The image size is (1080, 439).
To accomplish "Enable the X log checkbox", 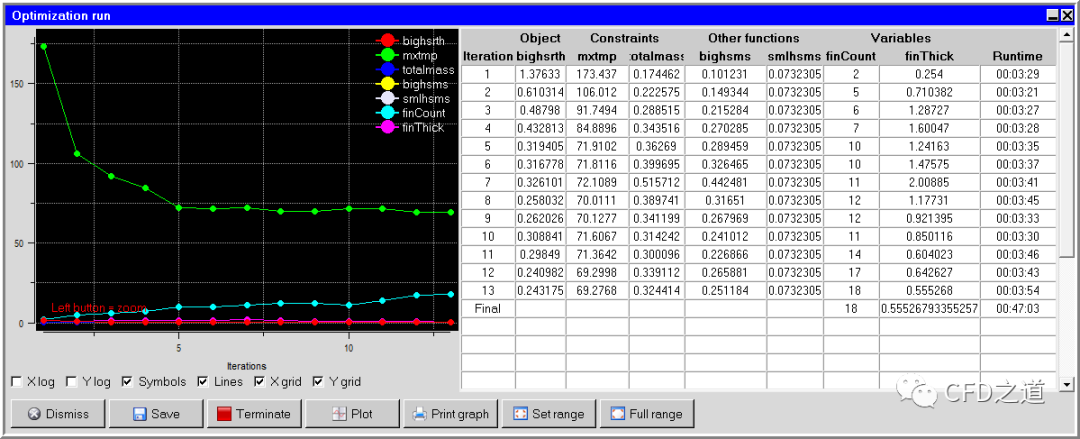I will coord(16,382).
